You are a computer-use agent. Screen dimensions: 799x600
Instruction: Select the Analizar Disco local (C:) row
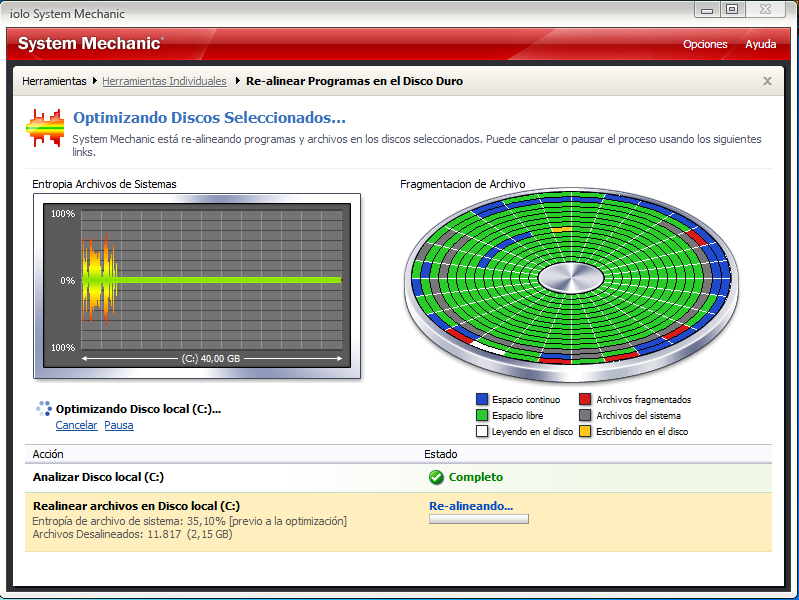(398, 478)
